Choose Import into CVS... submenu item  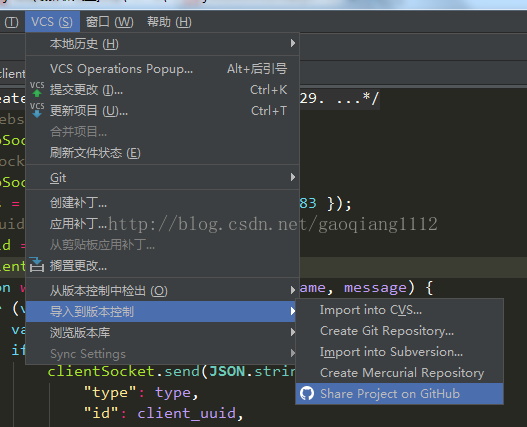(x=400, y=310)
